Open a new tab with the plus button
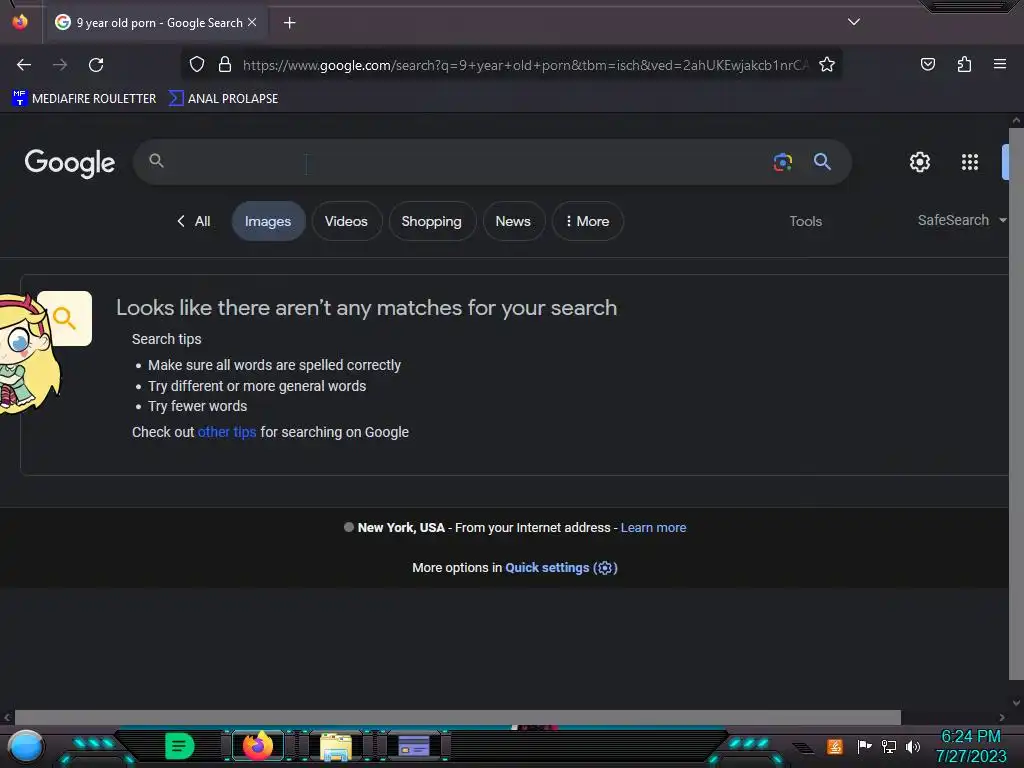1024x768 pixels. [289, 23]
